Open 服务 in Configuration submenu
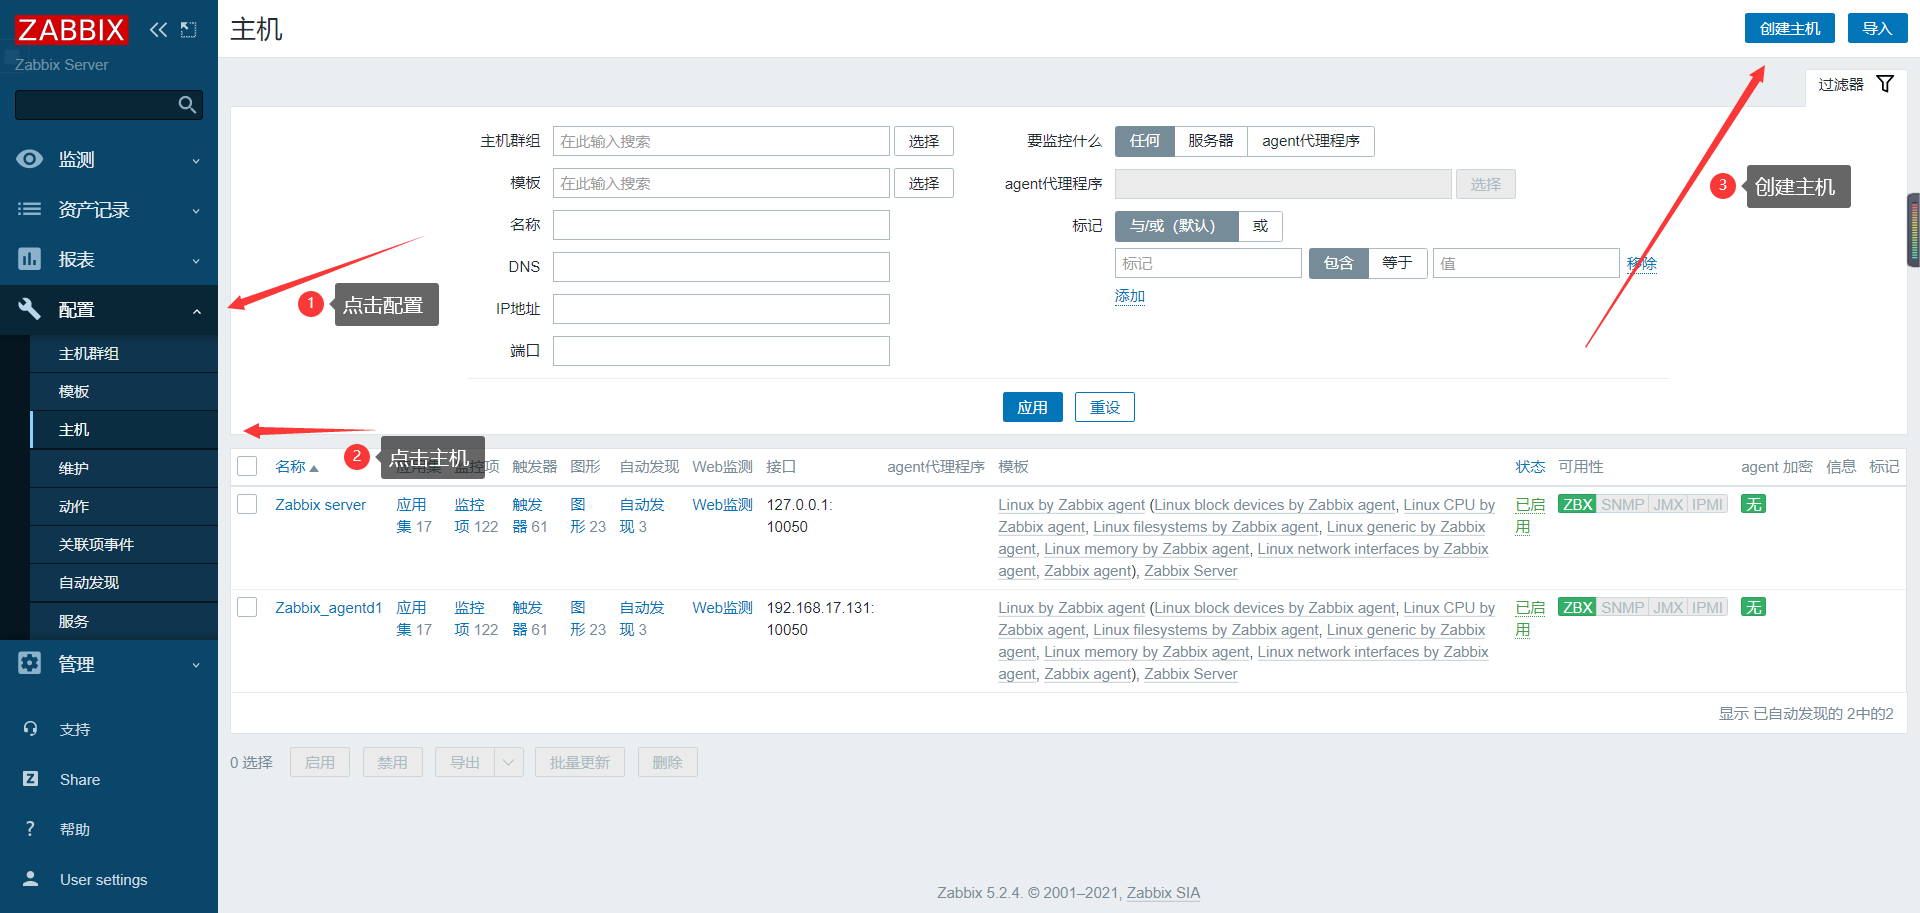 tap(124, 621)
